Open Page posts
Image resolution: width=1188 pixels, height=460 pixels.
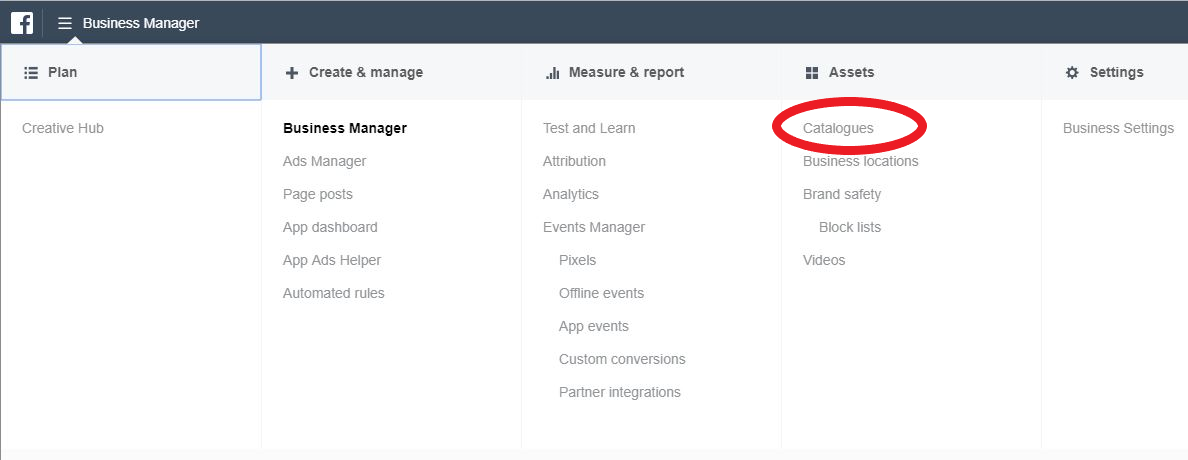[317, 194]
